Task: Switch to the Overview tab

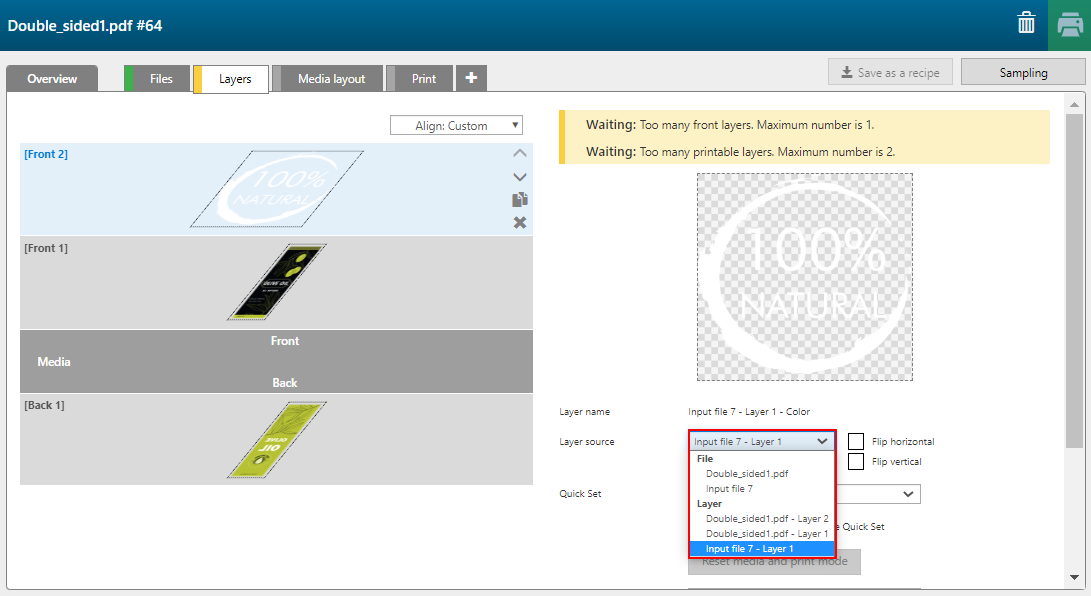Action: tap(52, 79)
